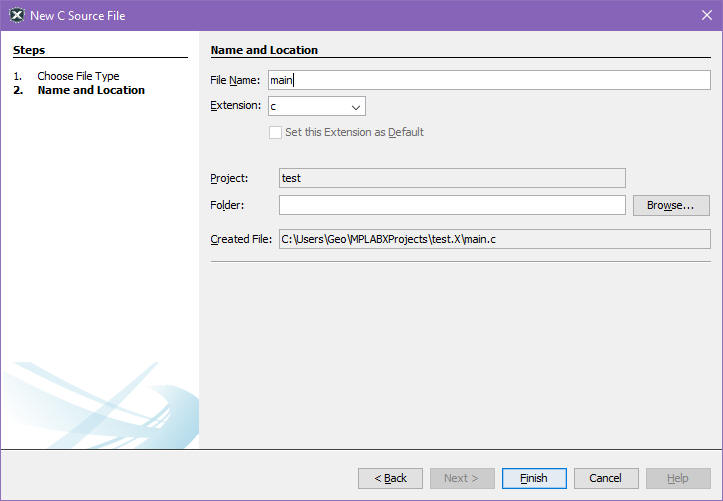
Task: Click the MPLAB X icon in title bar
Action: click(16, 15)
